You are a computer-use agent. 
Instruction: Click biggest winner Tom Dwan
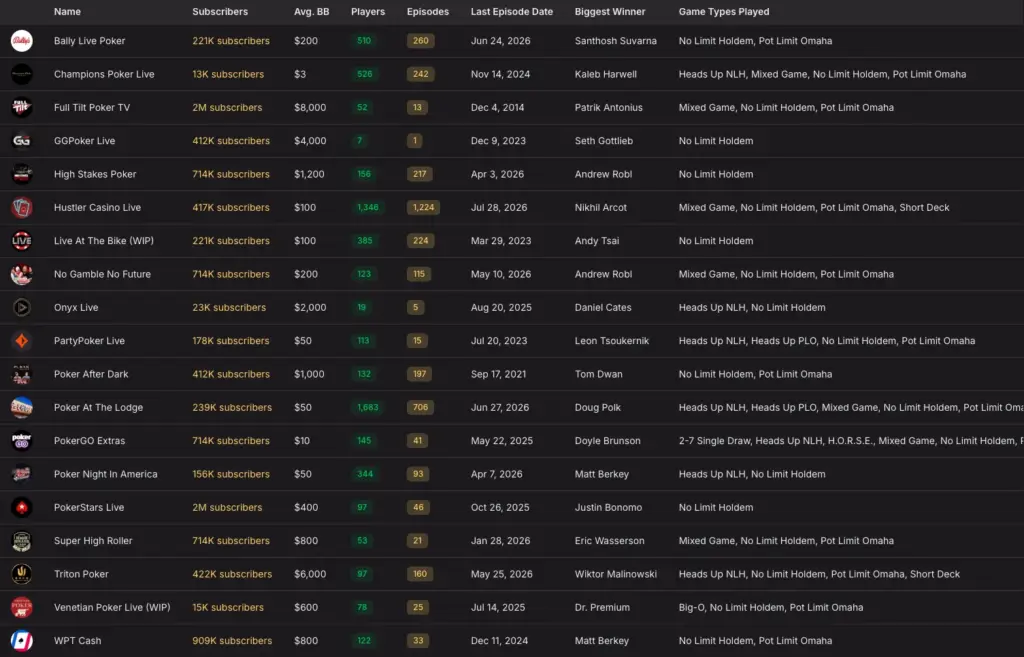[598, 374]
